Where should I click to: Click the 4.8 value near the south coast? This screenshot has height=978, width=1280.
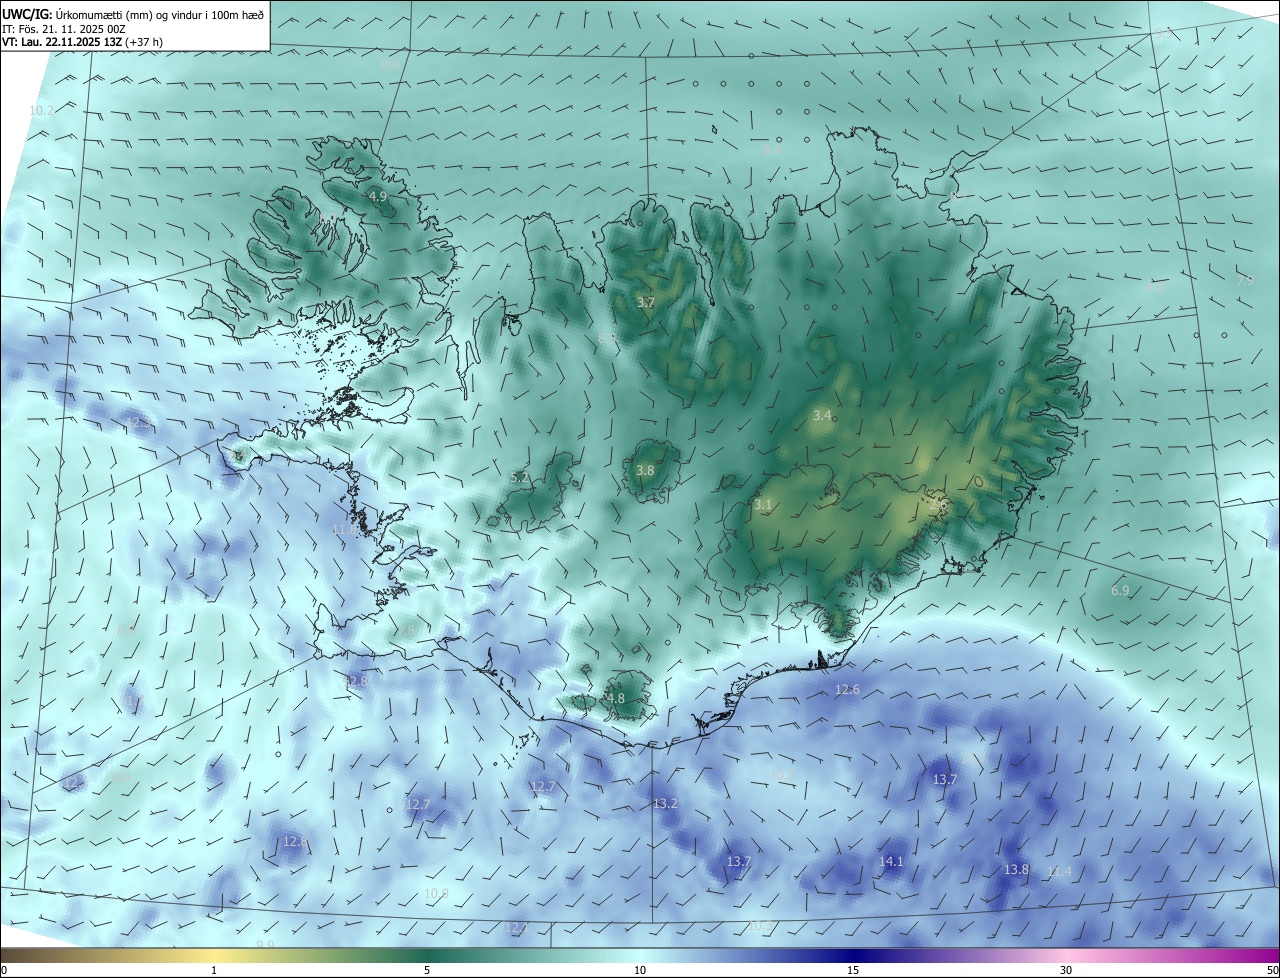click(616, 699)
